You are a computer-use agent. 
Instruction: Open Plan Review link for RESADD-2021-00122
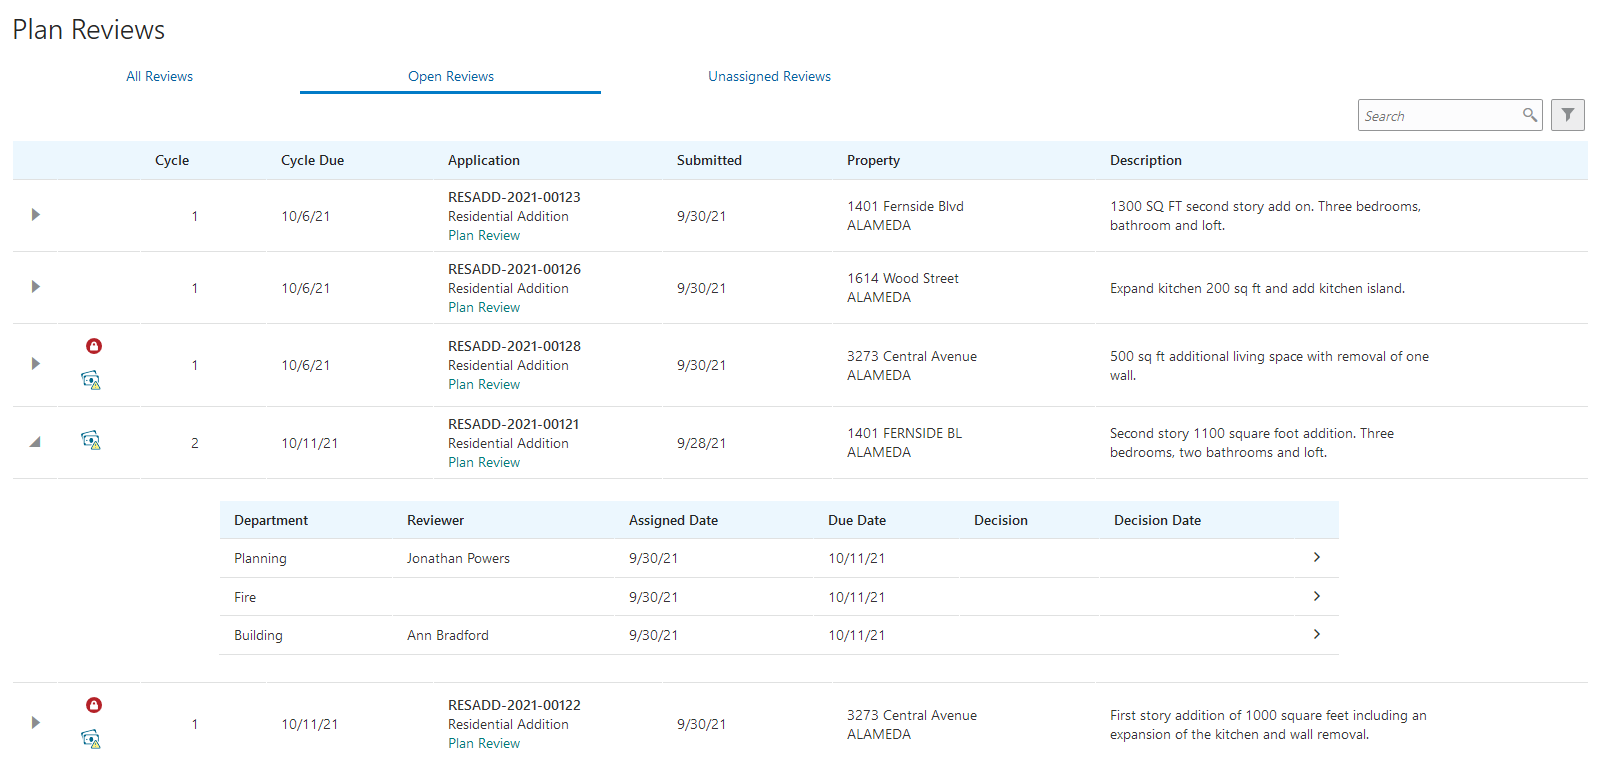484,743
